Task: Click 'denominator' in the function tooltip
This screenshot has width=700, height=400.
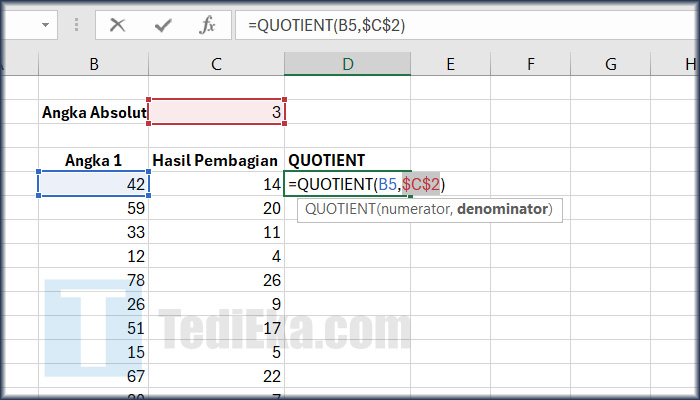Action: (x=502, y=209)
